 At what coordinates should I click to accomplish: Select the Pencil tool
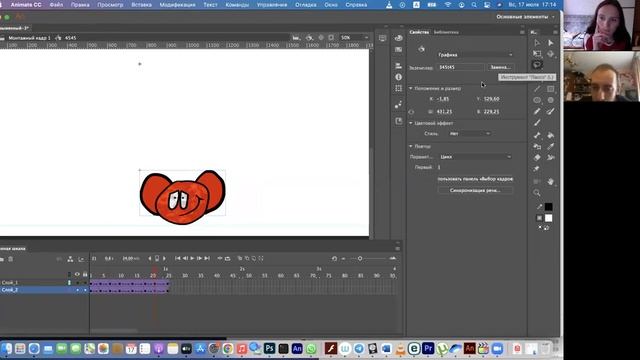pyautogui.click(x=537, y=111)
